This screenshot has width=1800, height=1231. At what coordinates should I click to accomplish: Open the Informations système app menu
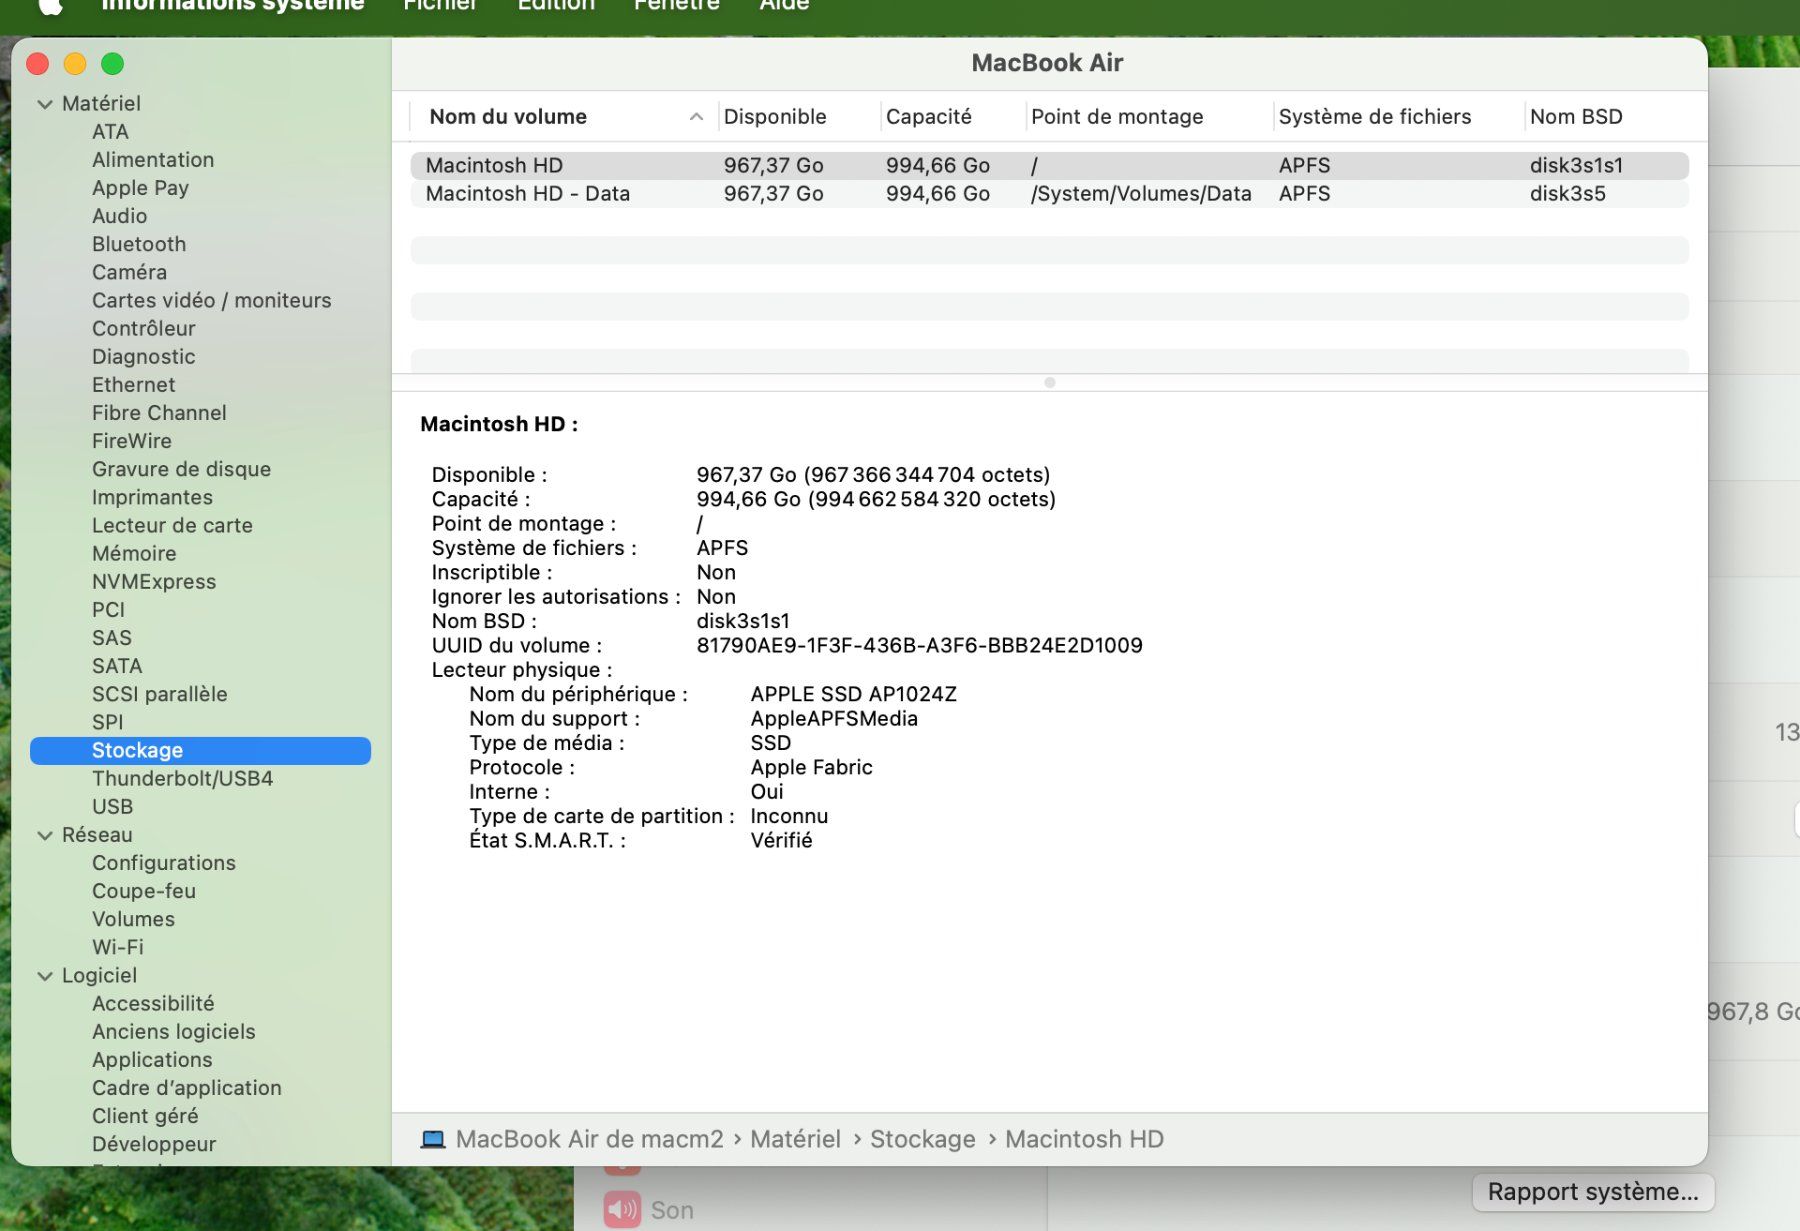click(x=233, y=6)
